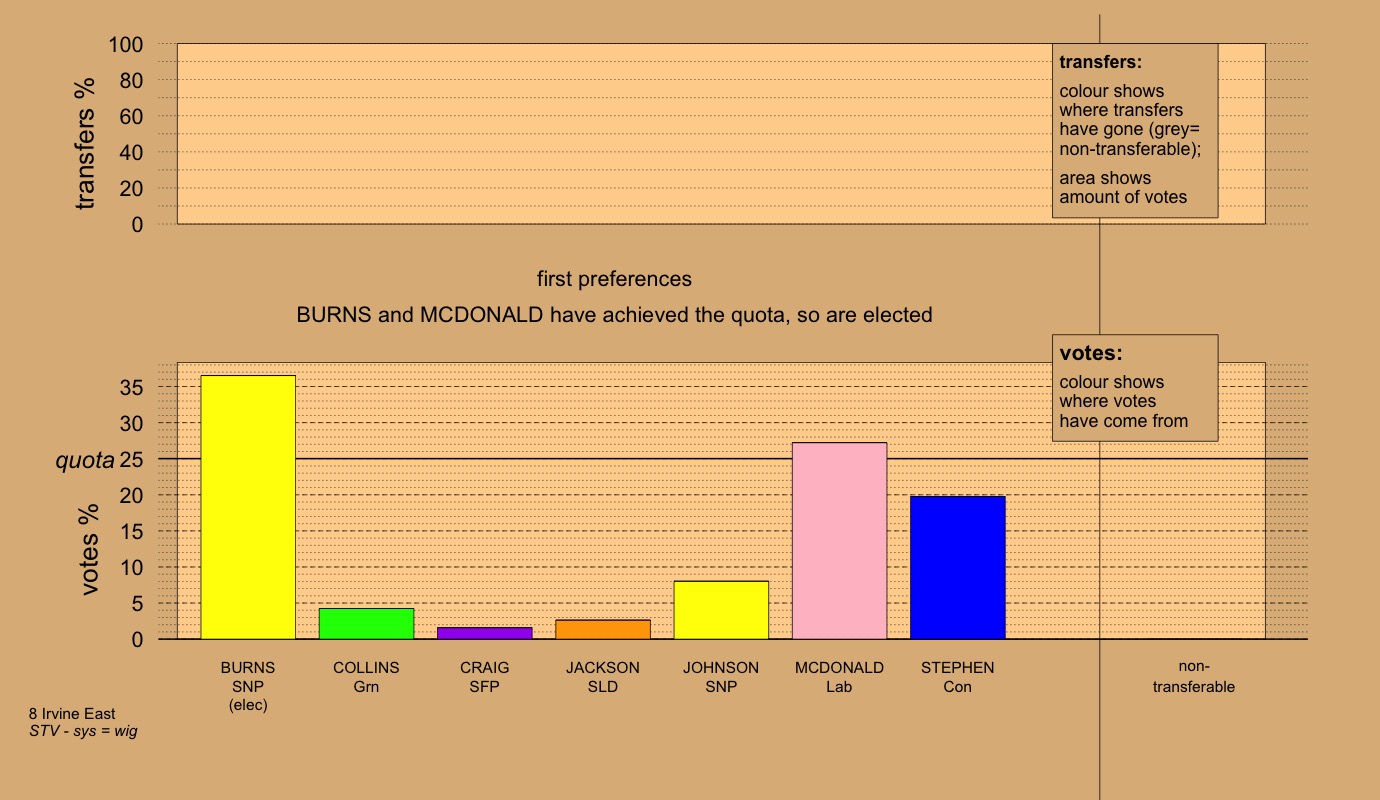Click the '60' tick on transfers axis
1380x800 pixels.
click(x=133, y=117)
